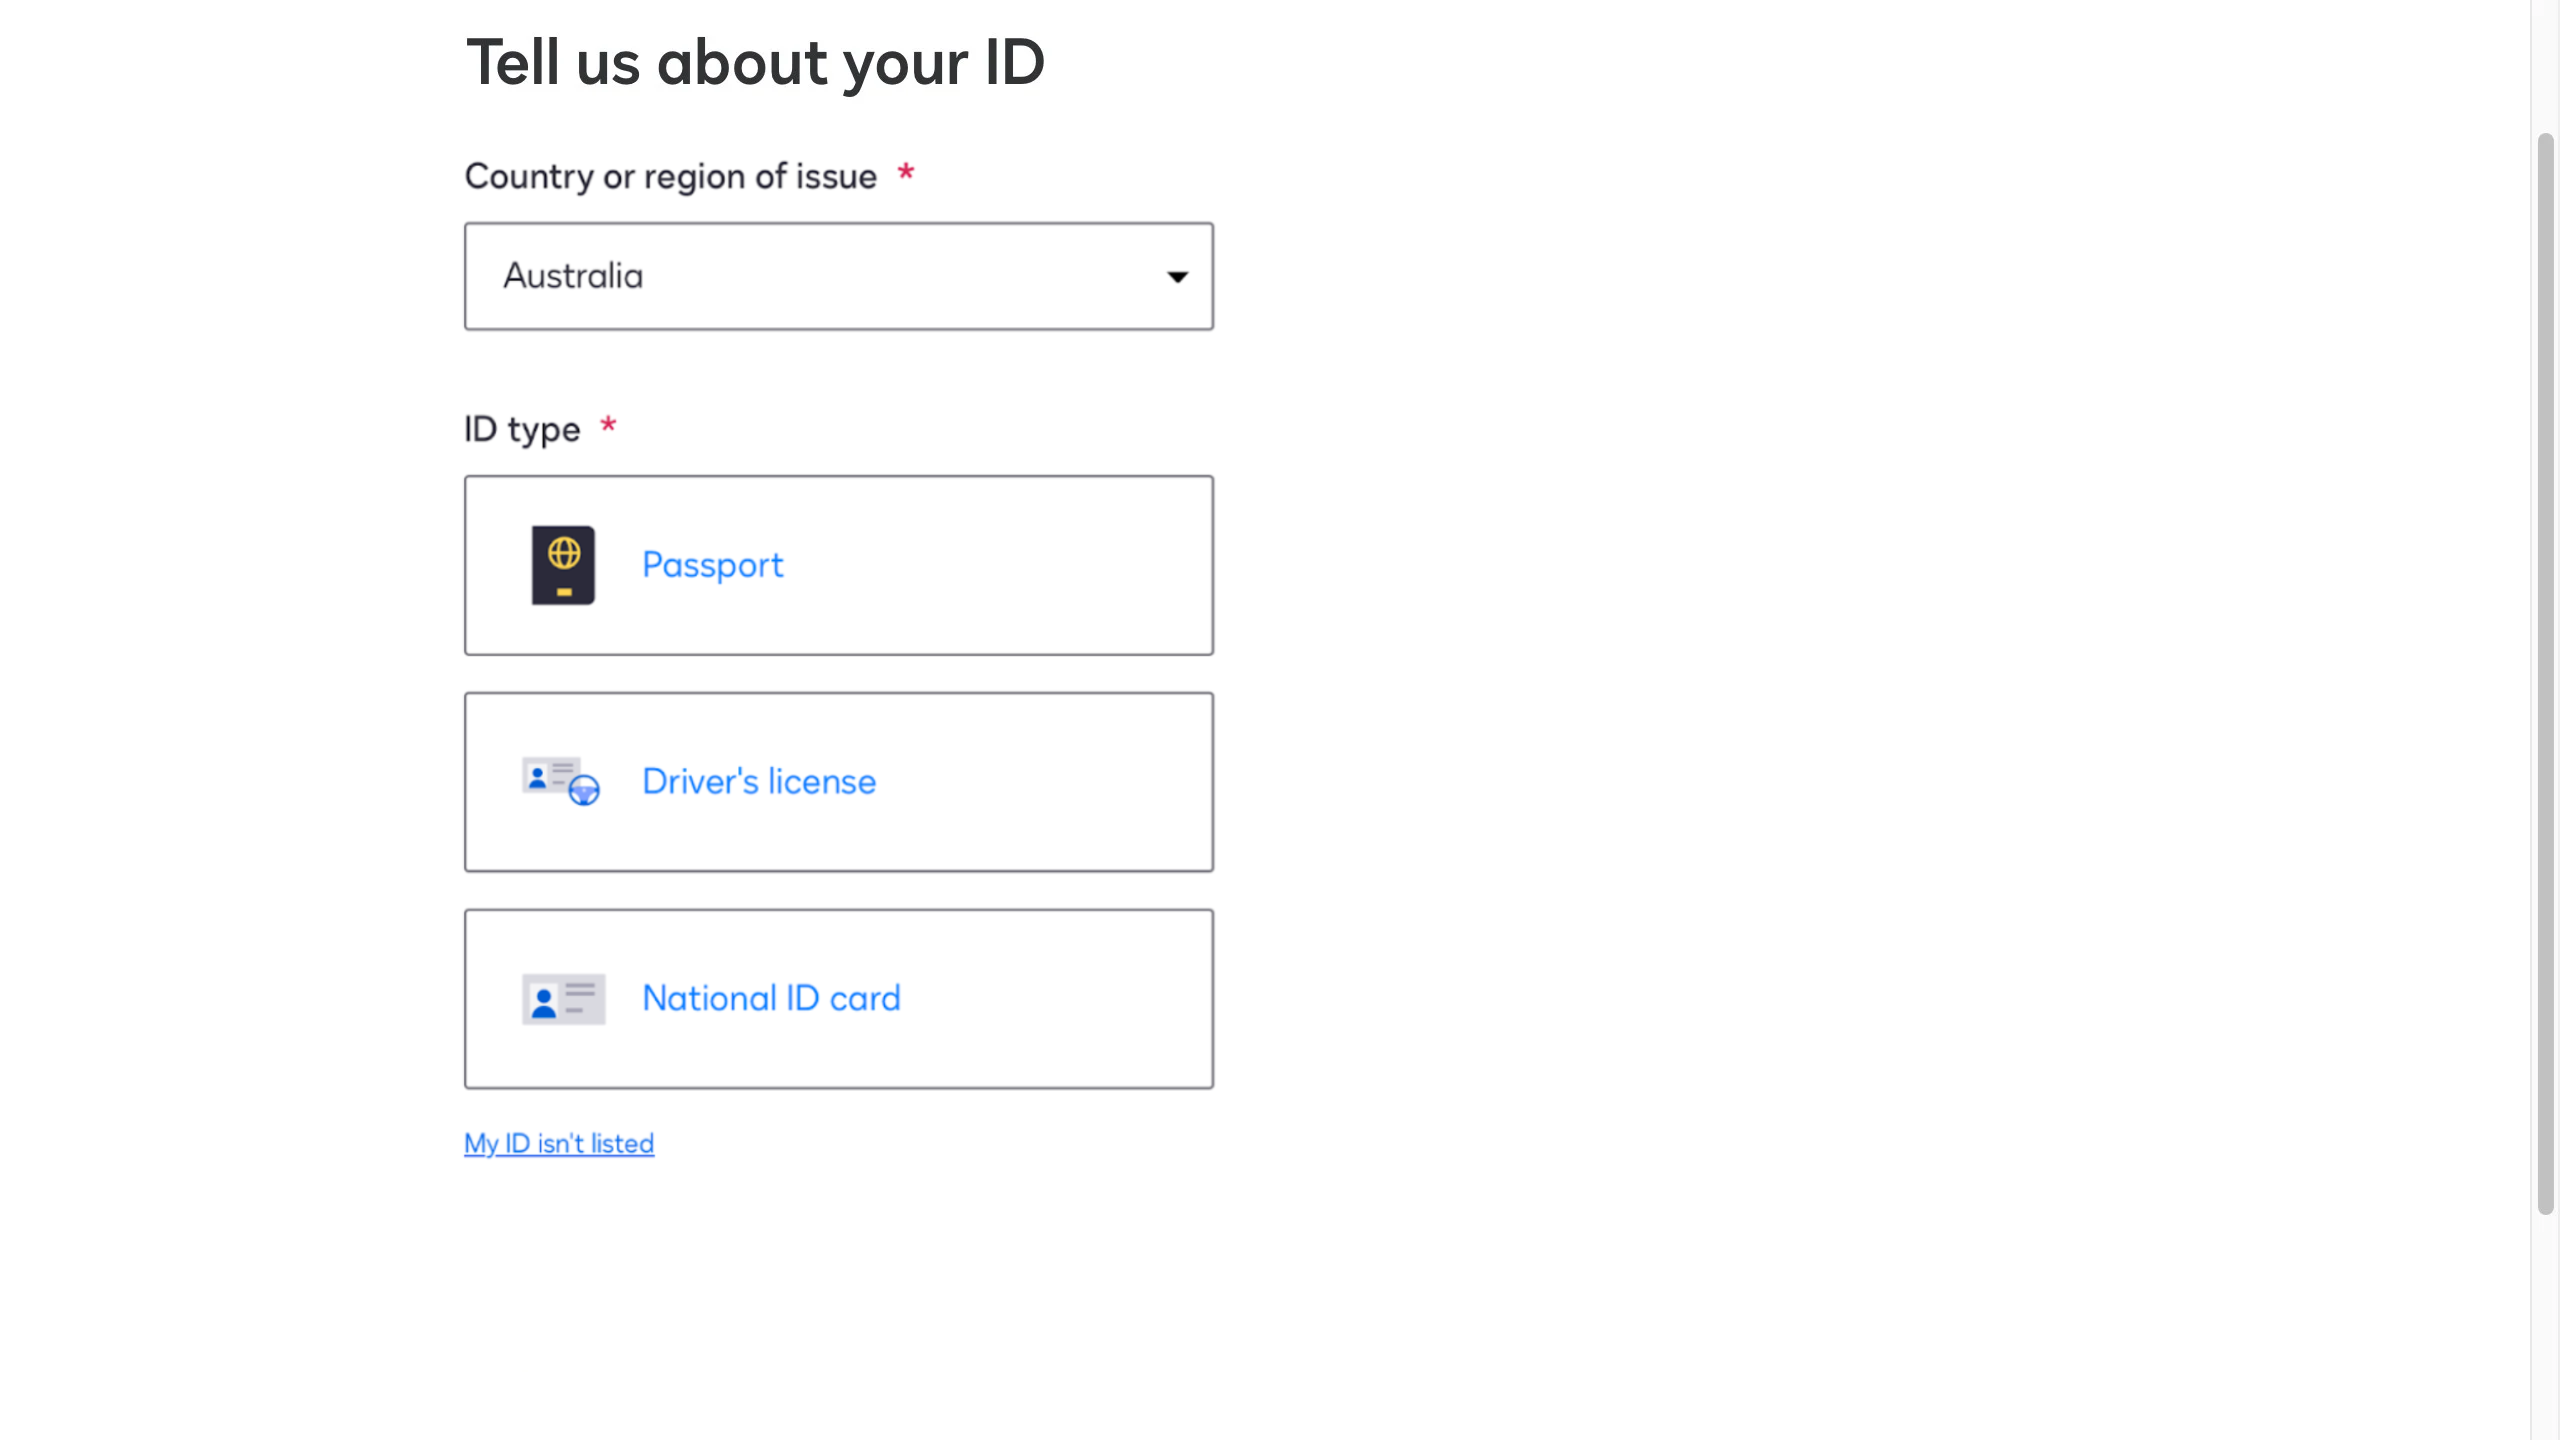Image resolution: width=2560 pixels, height=1440 pixels.
Task: Click the red asterisk beside the country label
Action: [x=906, y=172]
